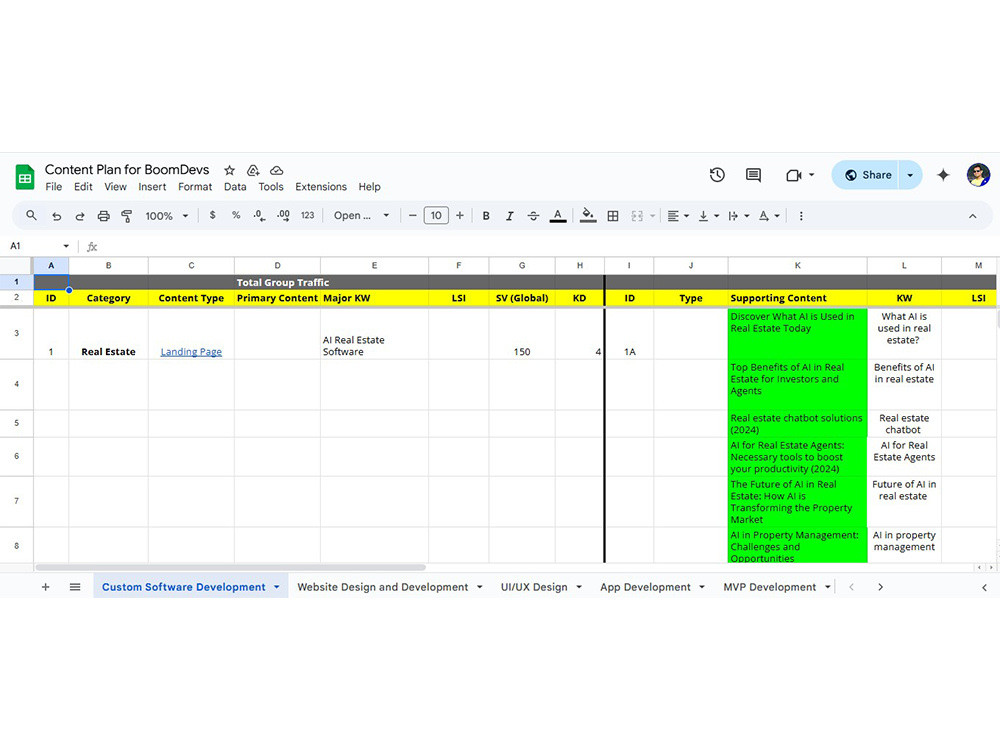Open the borders tool
Screen dimensions: 1000x750
click(x=613, y=216)
